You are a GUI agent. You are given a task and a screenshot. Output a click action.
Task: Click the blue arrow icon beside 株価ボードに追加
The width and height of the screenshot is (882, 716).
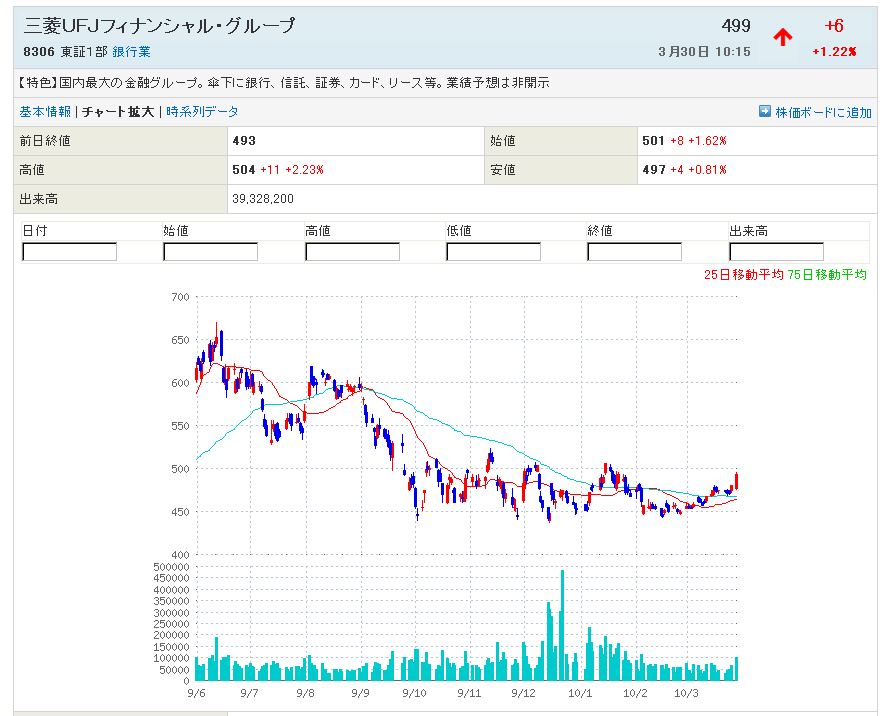tap(764, 111)
